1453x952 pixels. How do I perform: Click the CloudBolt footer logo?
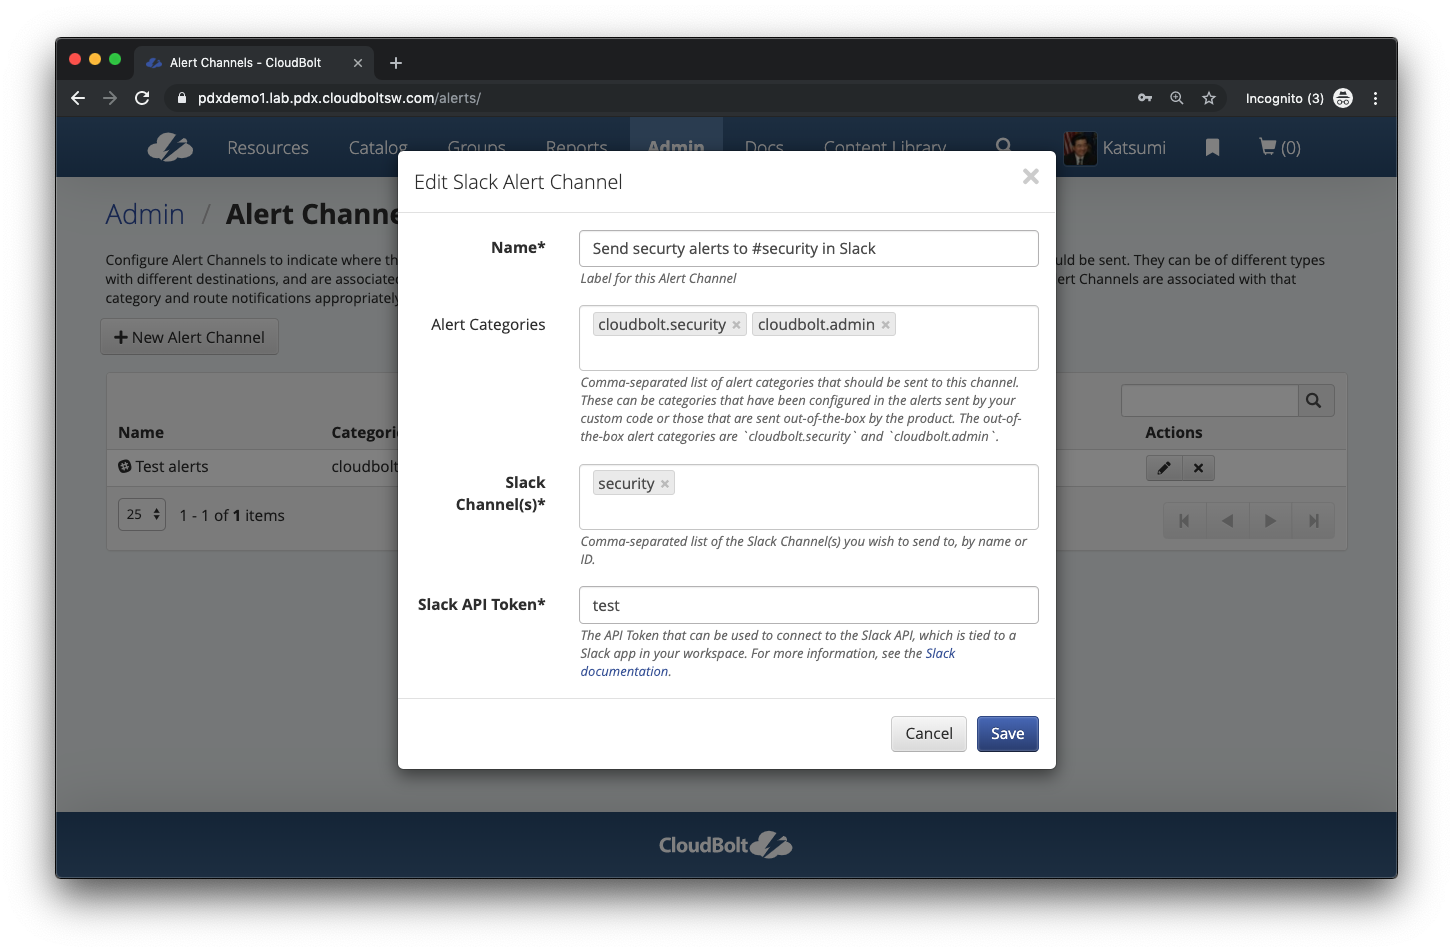[x=726, y=845]
